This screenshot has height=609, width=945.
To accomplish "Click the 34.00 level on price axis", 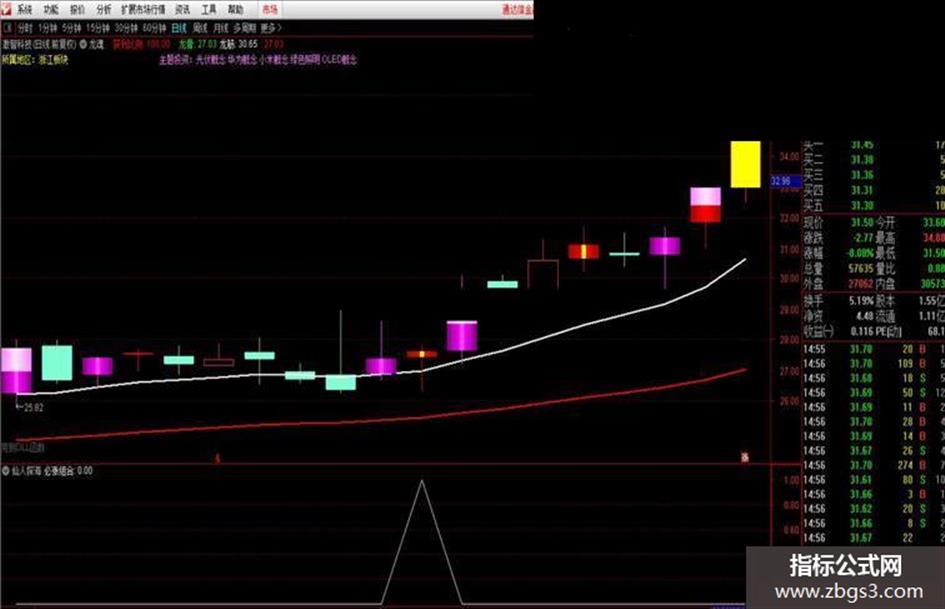I will tap(789, 157).
